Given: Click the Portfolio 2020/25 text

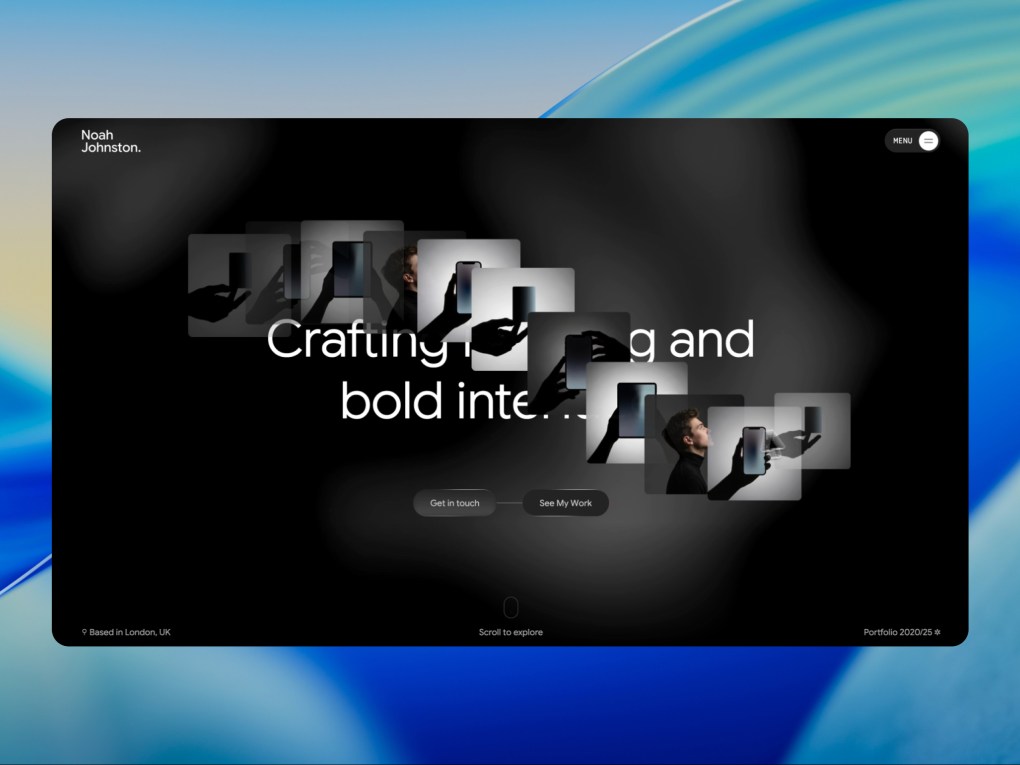Looking at the screenshot, I should [x=898, y=632].
